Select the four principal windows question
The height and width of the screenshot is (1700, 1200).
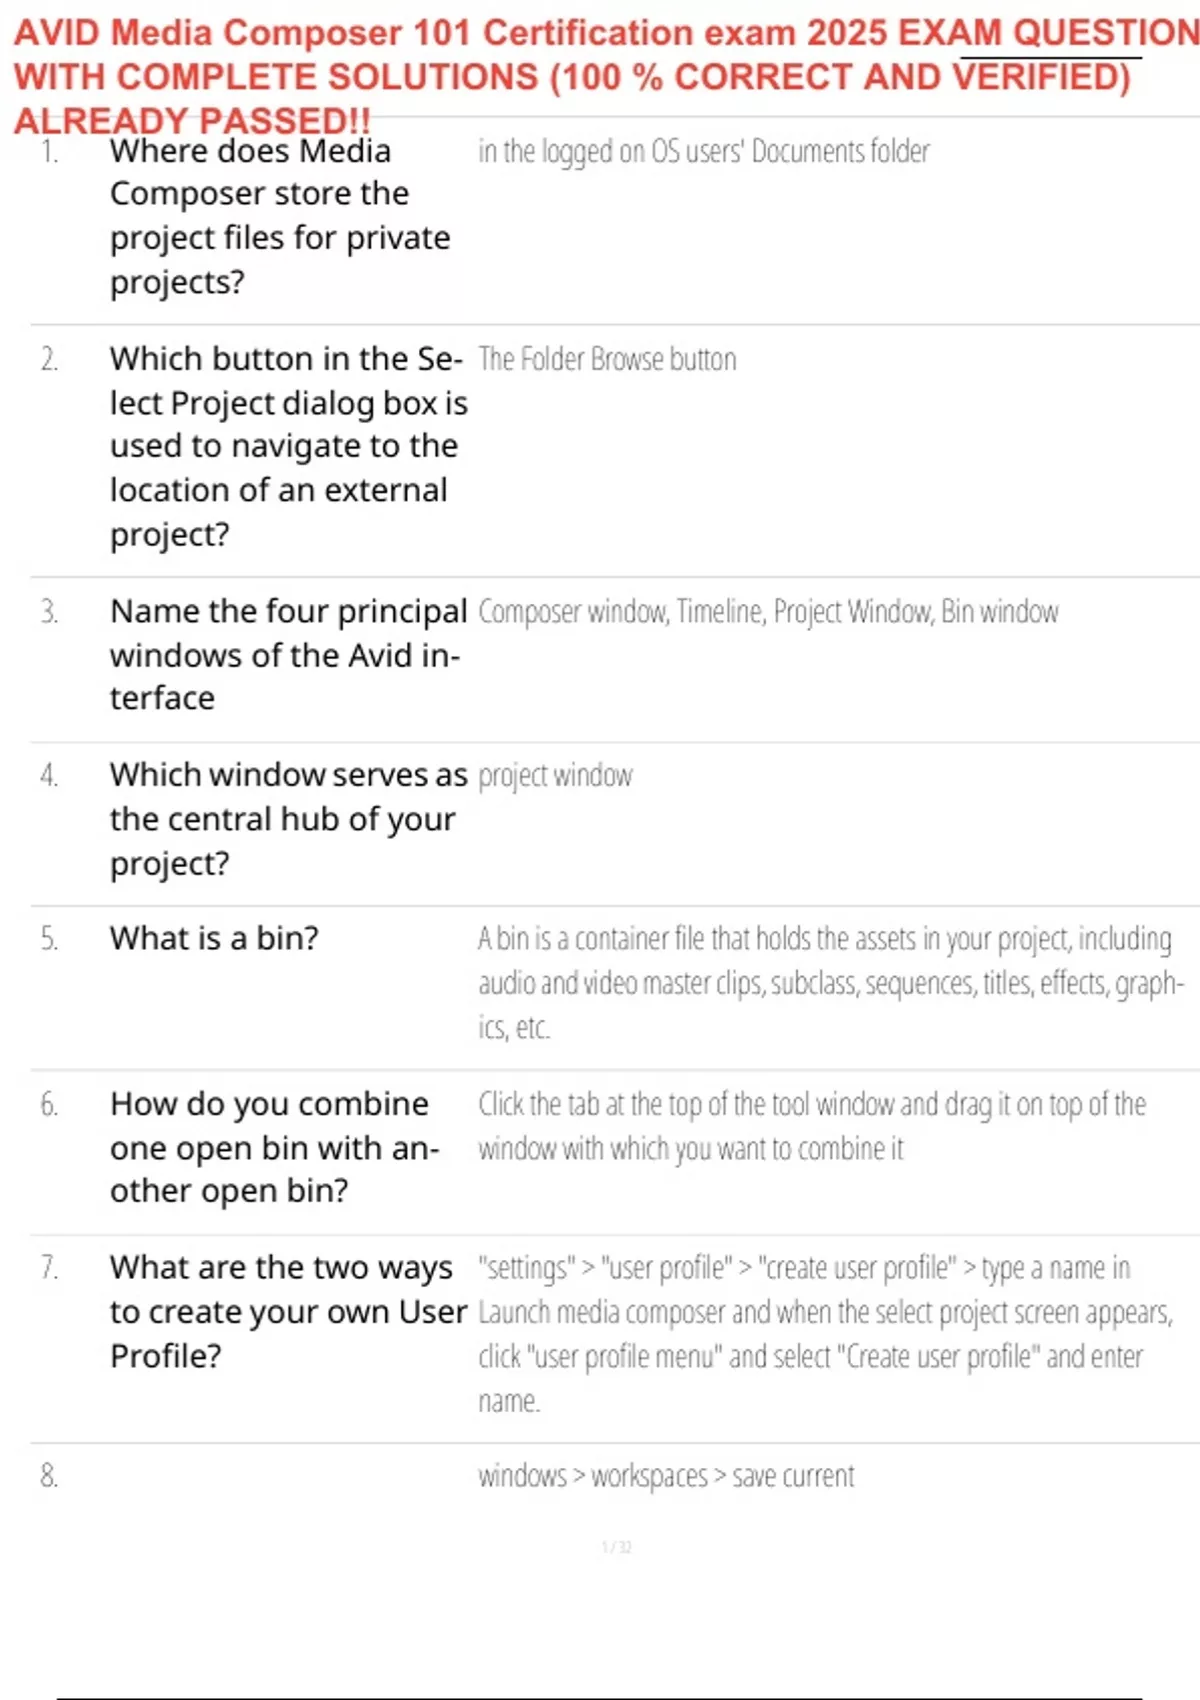288,654
